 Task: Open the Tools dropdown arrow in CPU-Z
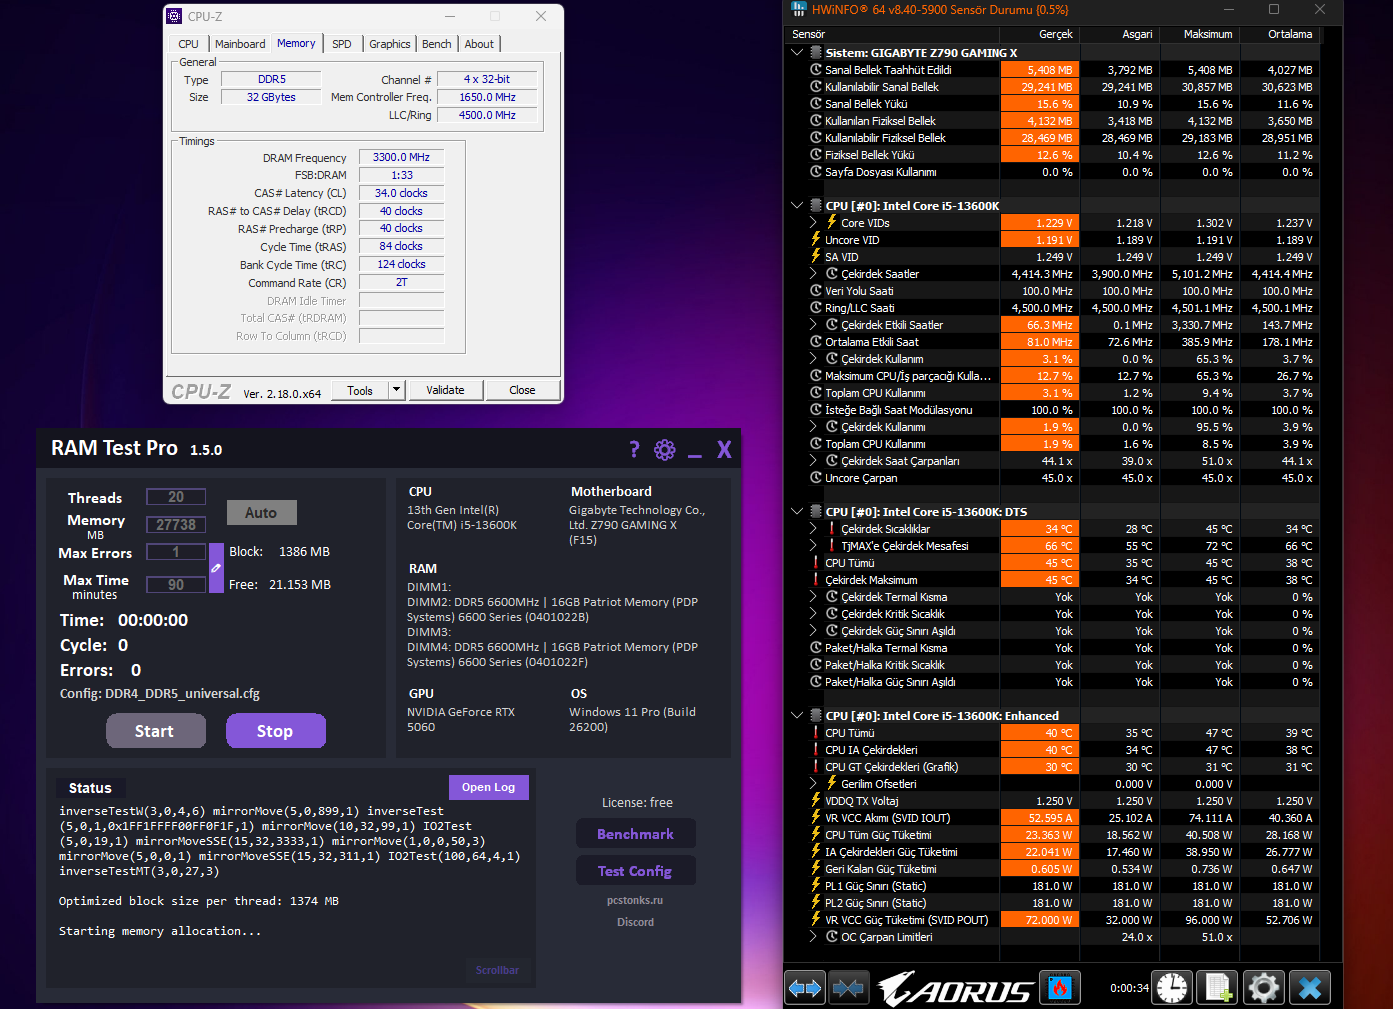click(397, 390)
